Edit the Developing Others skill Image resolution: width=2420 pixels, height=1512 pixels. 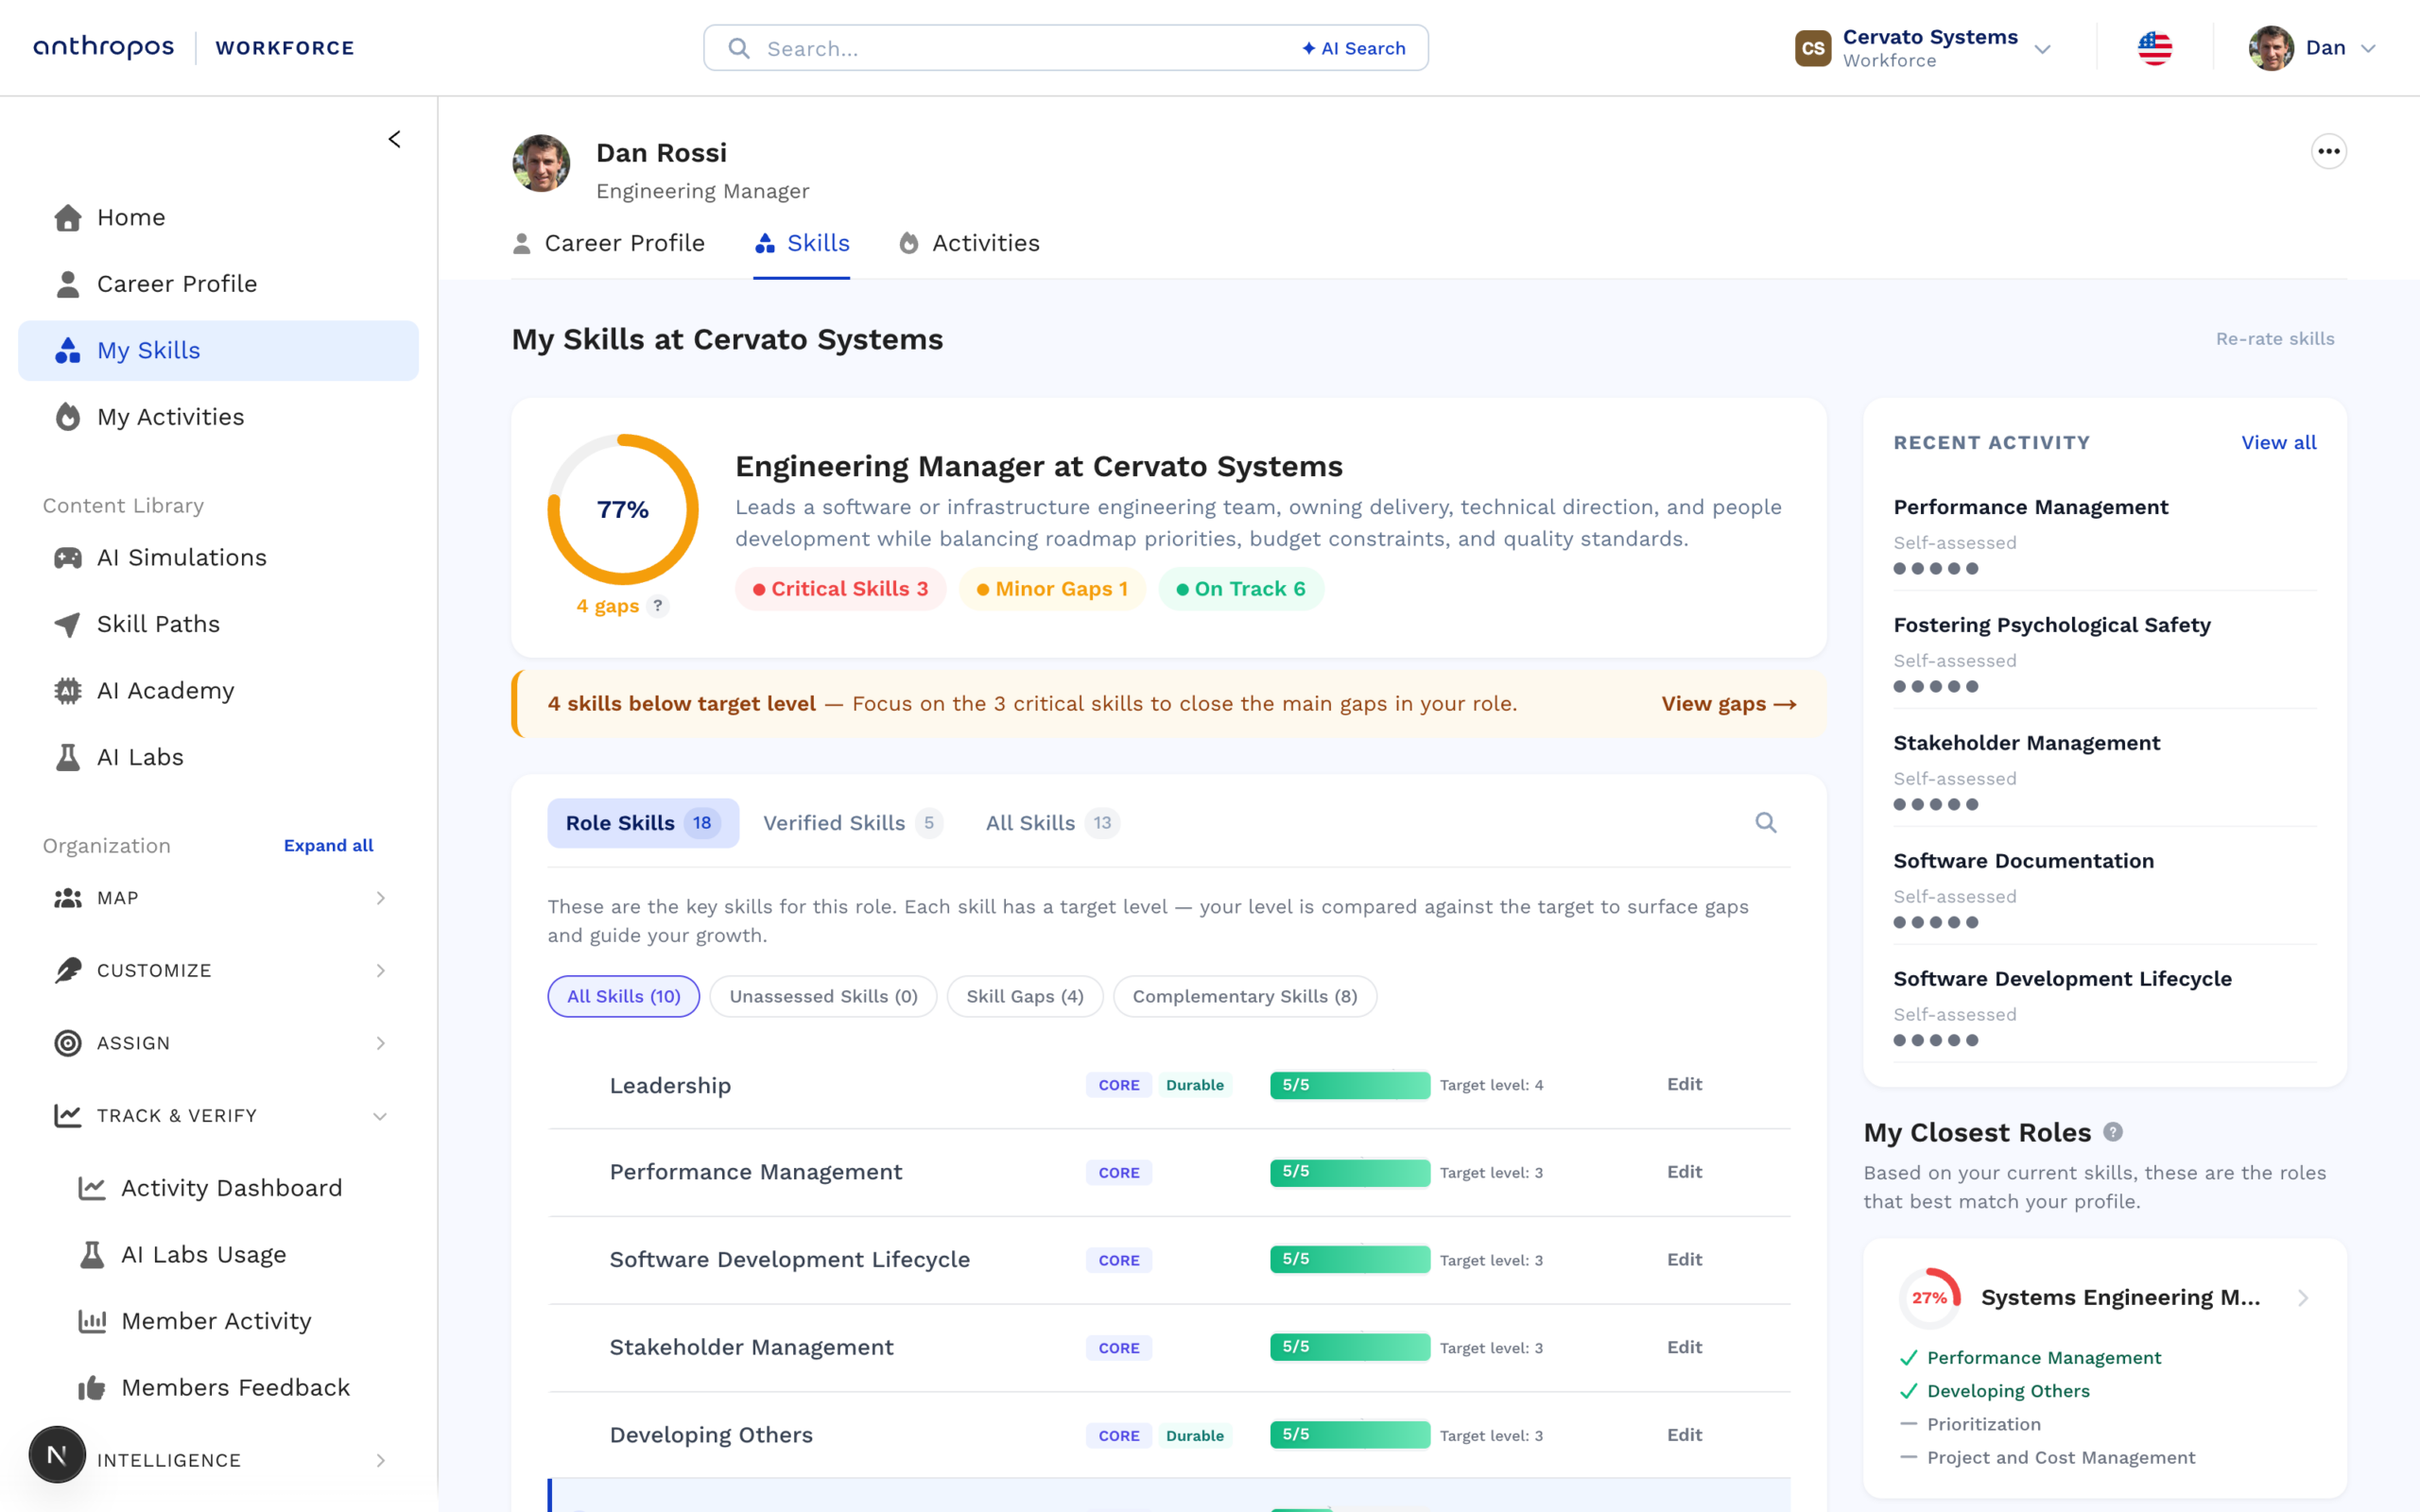[1684, 1434]
